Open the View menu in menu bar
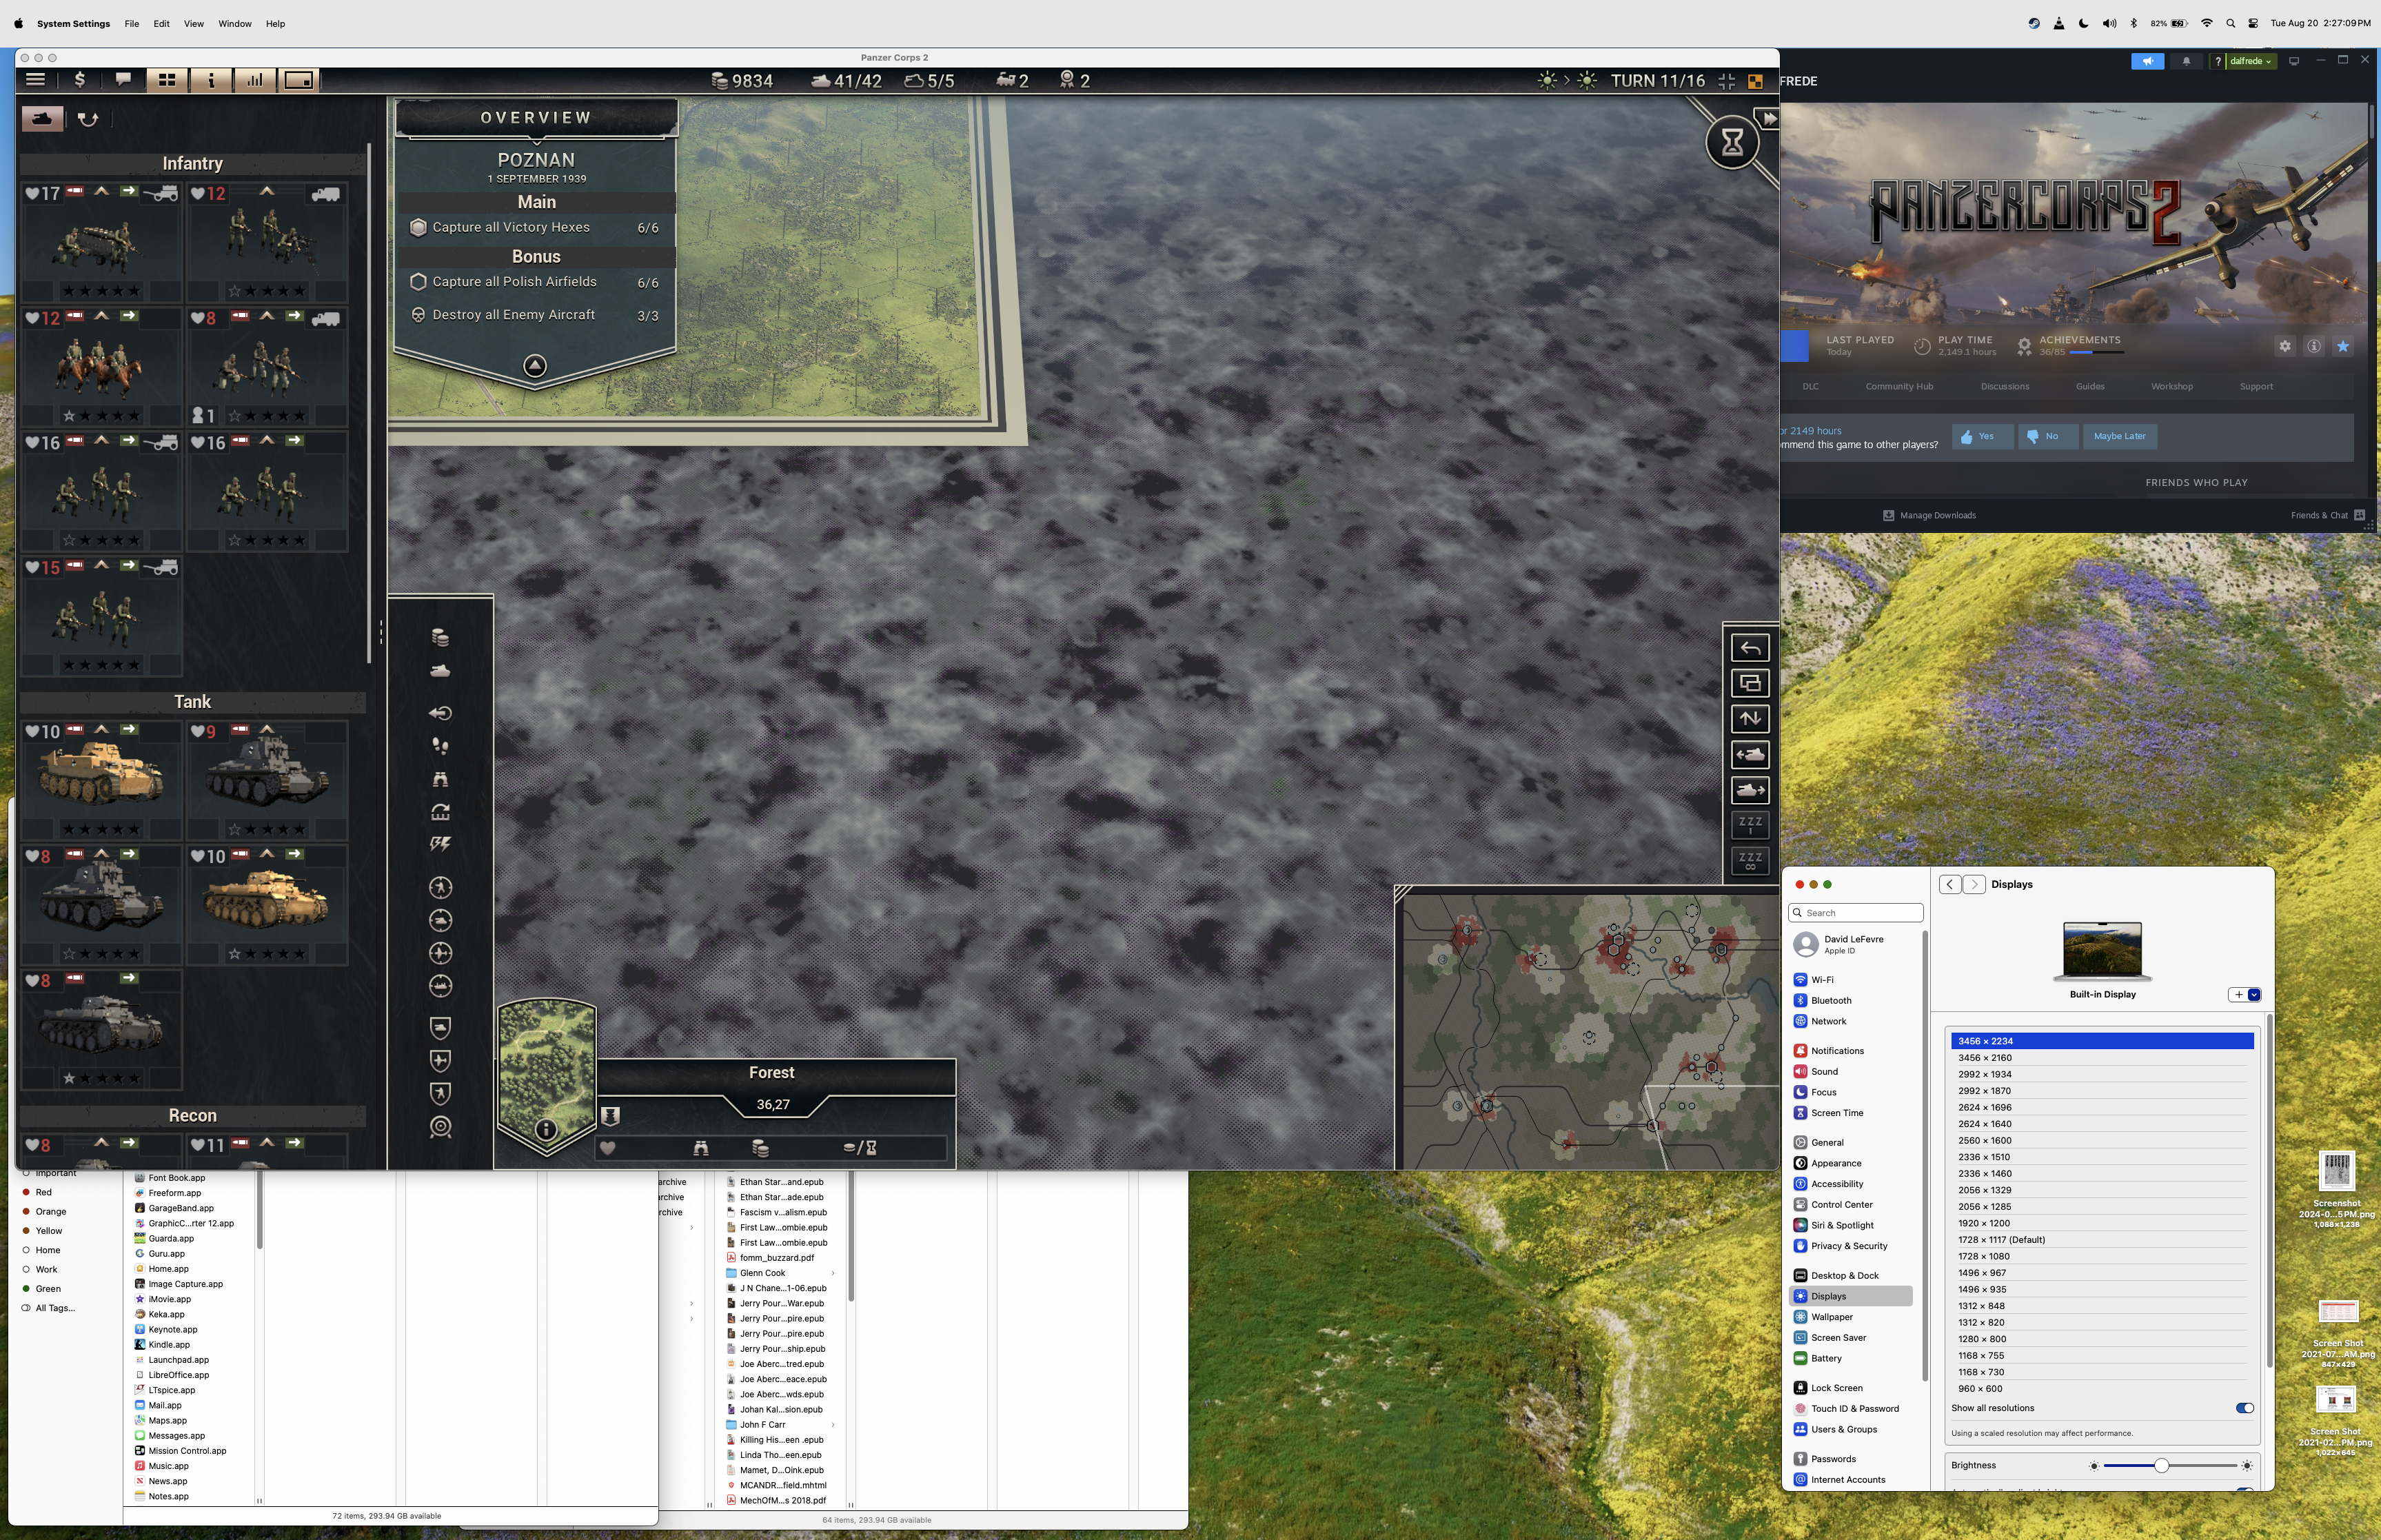Image resolution: width=2381 pixels, height=1540 pixels. [194, 24]
